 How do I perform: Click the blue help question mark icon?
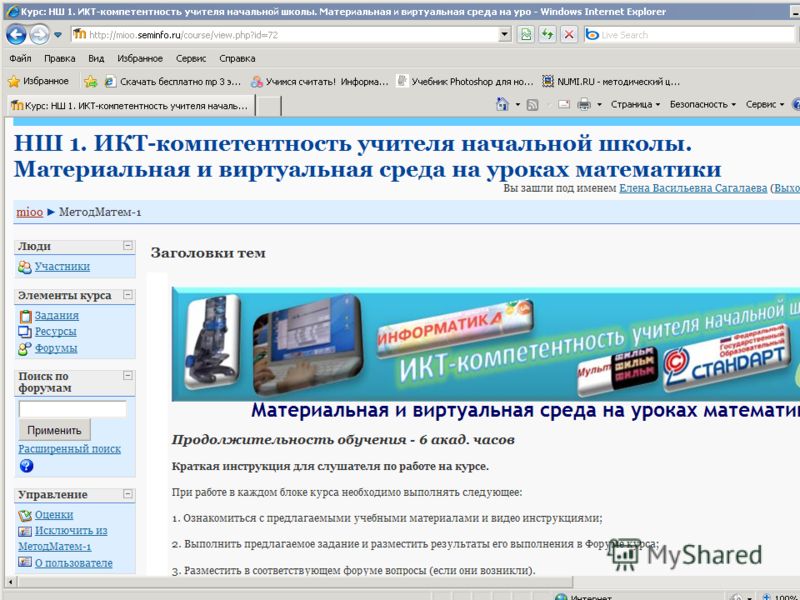click(x=27, y=466)
